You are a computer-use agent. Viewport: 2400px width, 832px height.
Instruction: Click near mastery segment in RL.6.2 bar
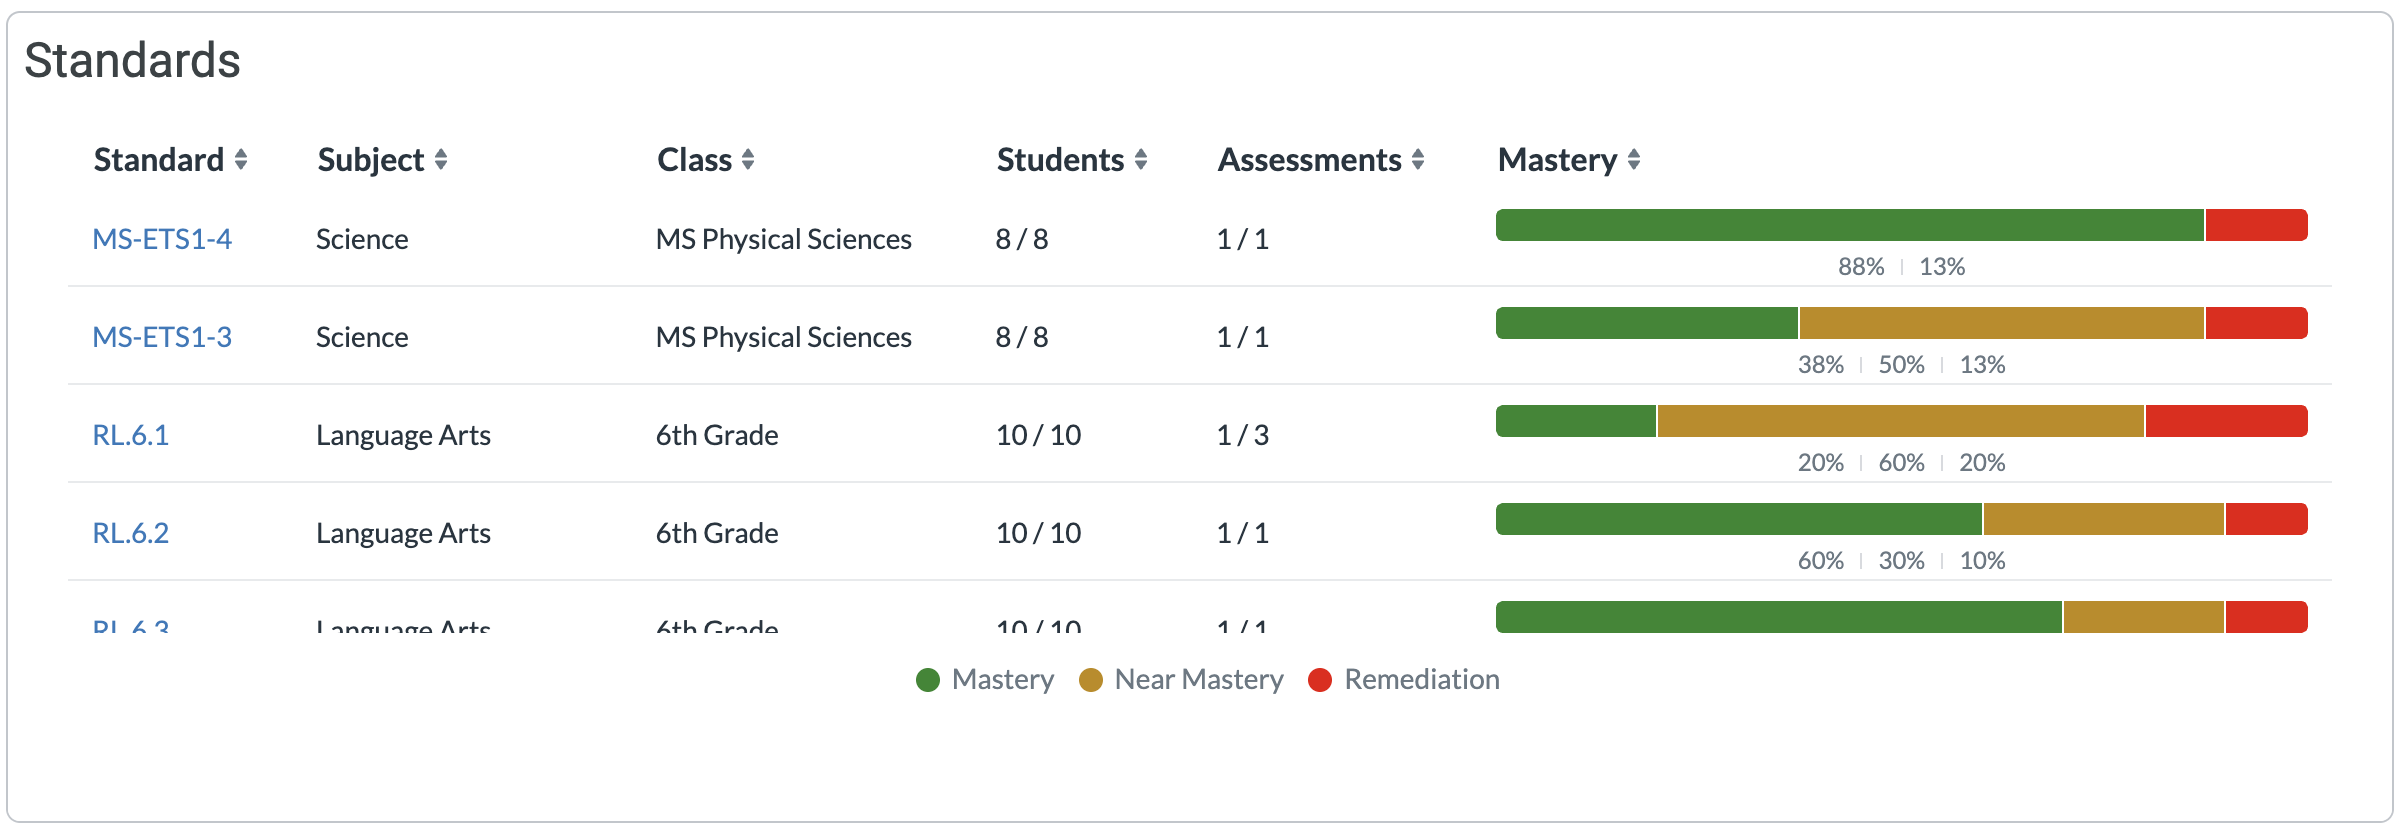pos(2103,519)
